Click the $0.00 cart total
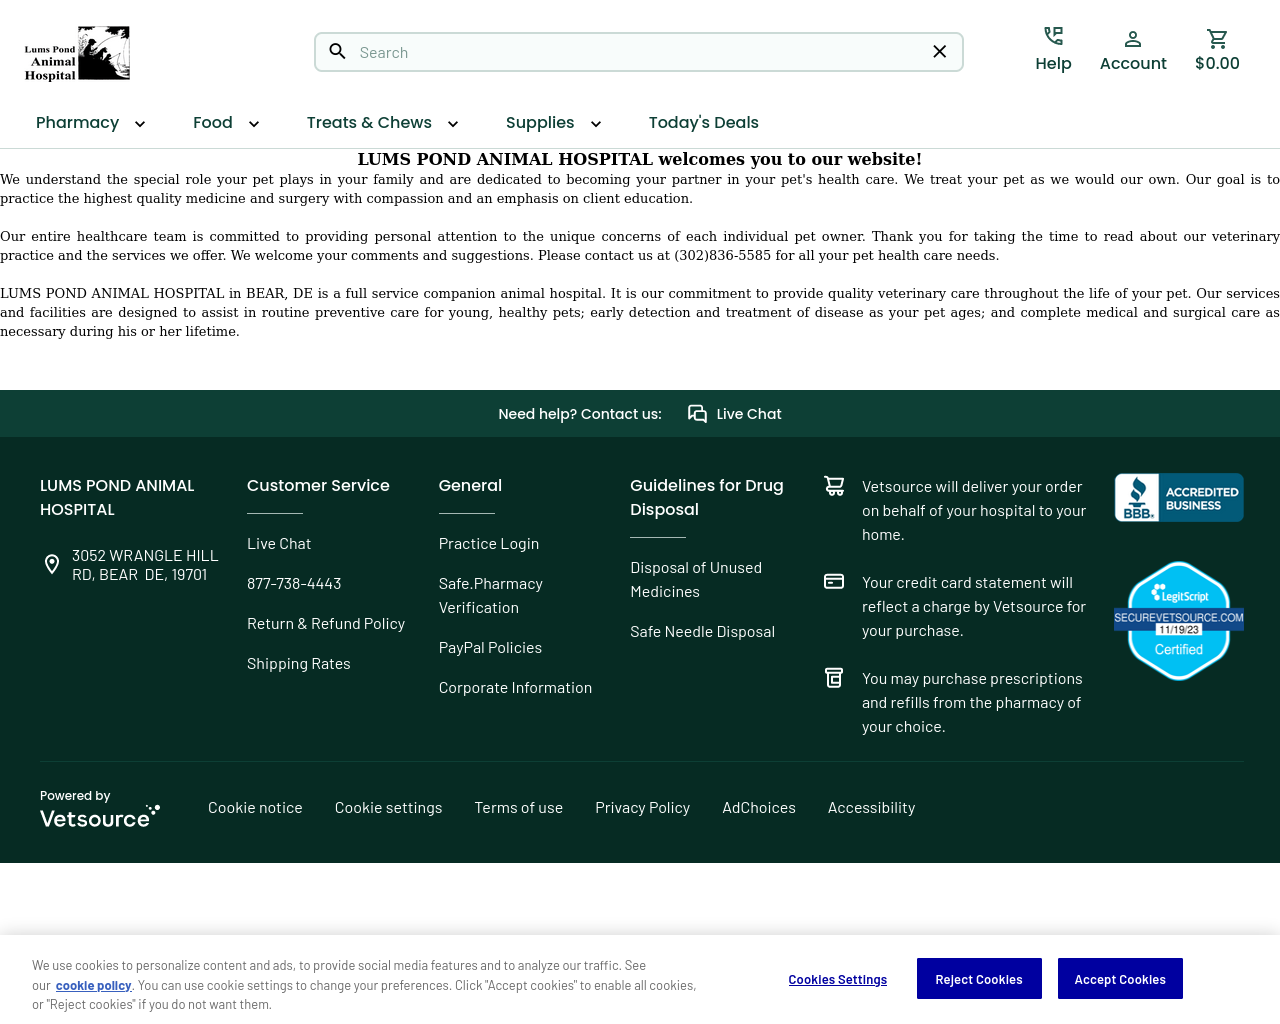Screen dimensions: 1280x1024 pyautogui.click(x=1217, y=63)
